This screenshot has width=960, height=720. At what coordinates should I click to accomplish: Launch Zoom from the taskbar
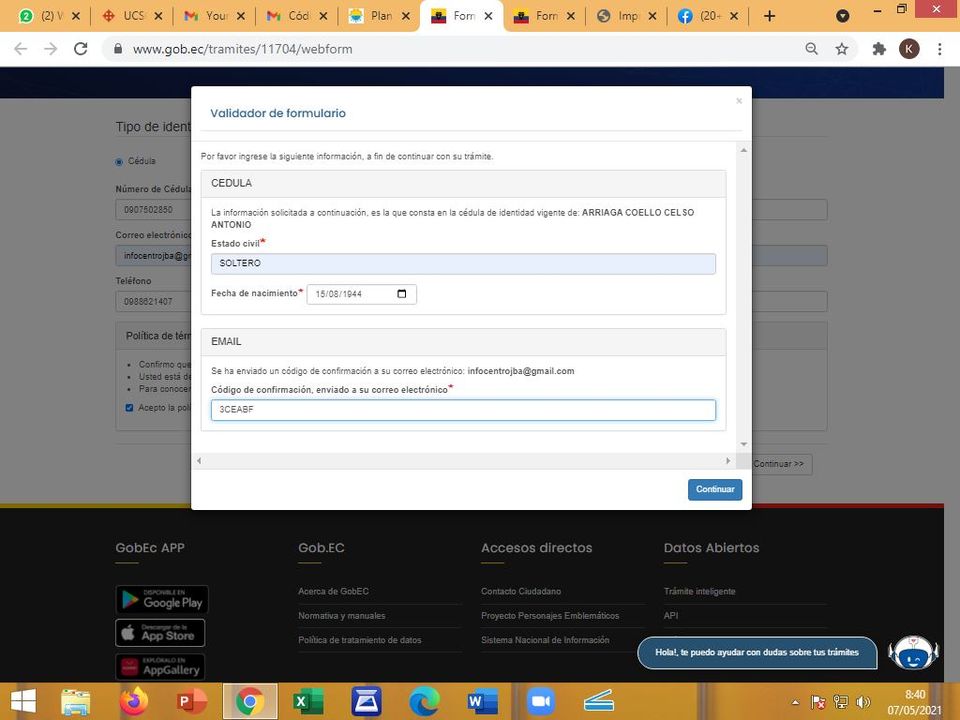click(x=541, y=702)
